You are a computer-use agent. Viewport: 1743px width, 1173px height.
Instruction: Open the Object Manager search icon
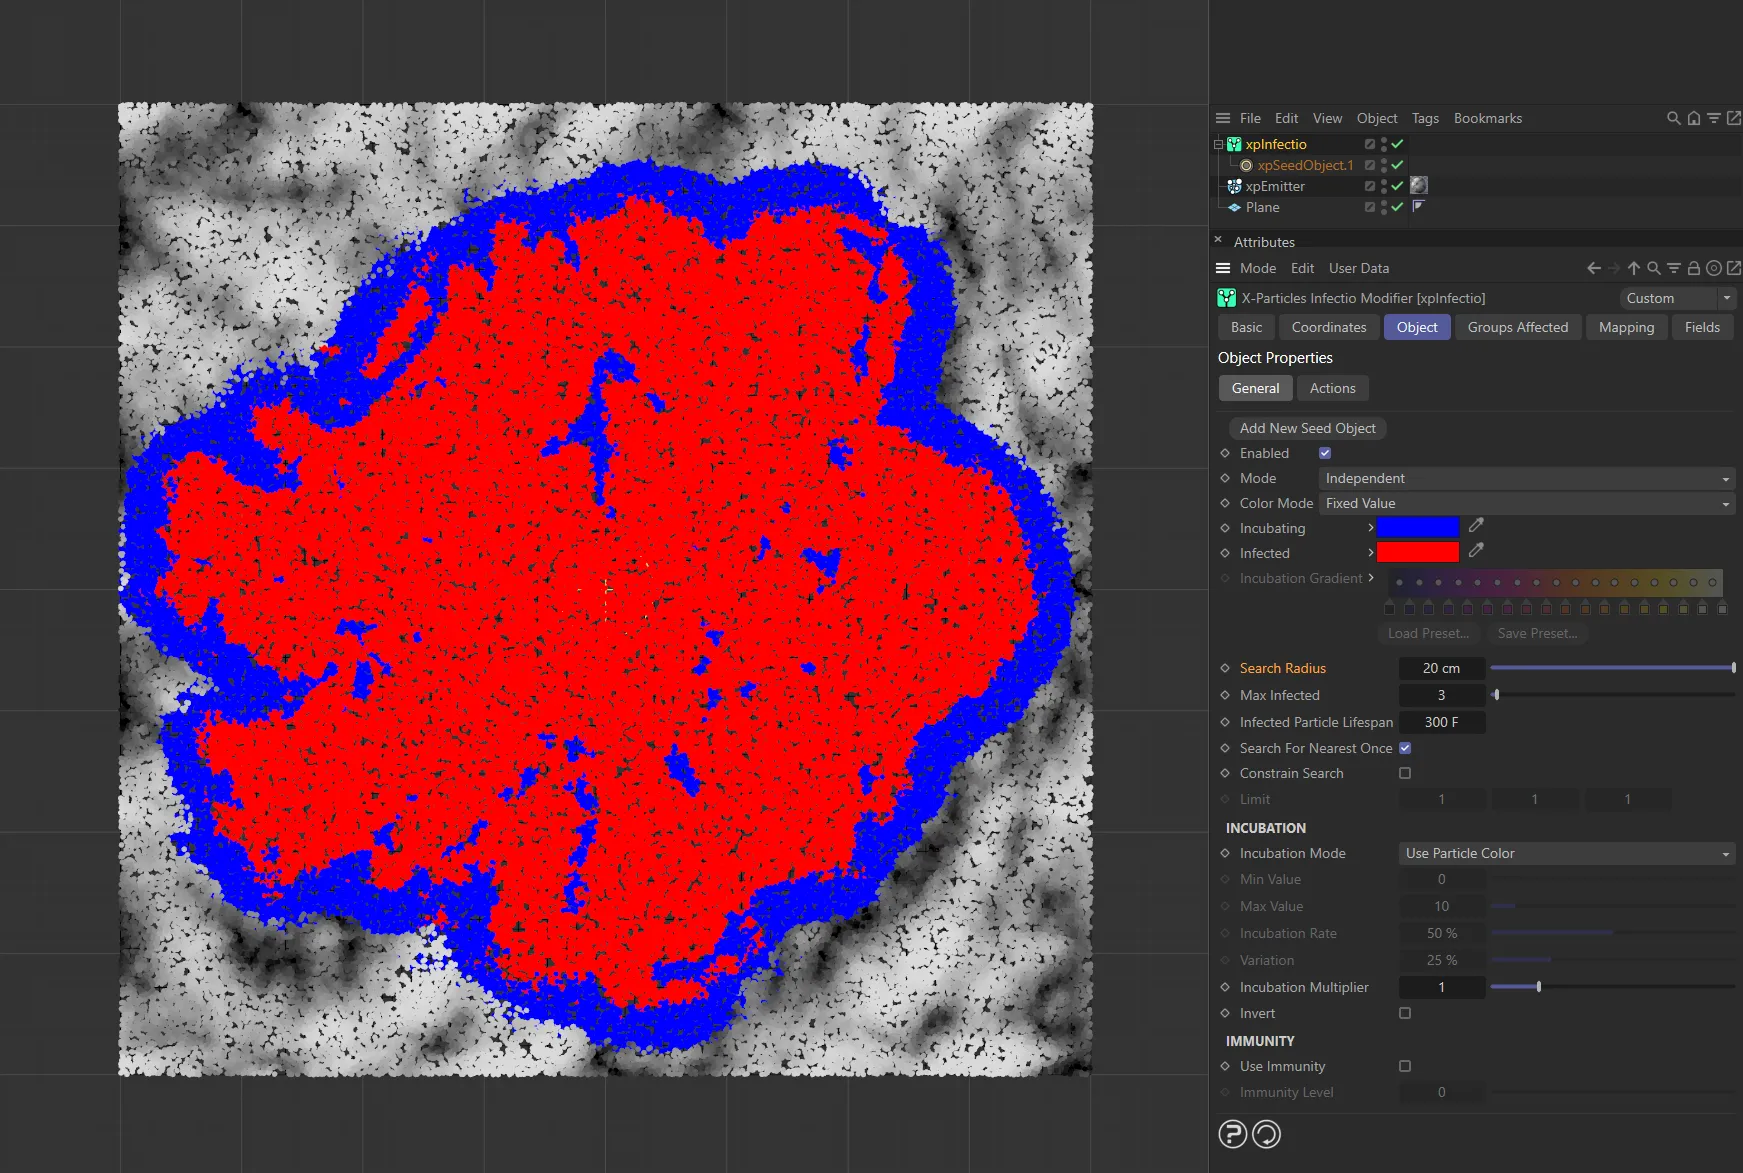1674,118
